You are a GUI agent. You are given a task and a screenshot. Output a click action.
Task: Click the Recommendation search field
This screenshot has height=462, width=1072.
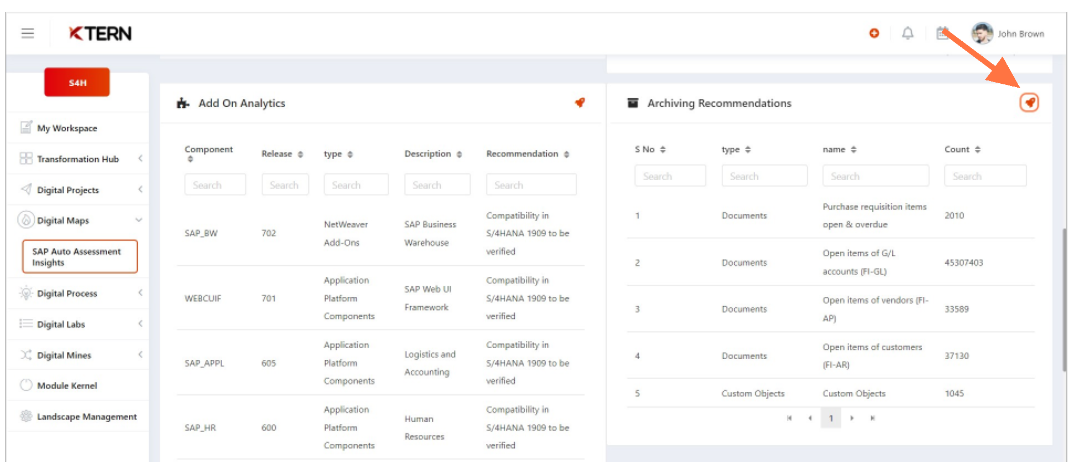(x=531, y=185)
